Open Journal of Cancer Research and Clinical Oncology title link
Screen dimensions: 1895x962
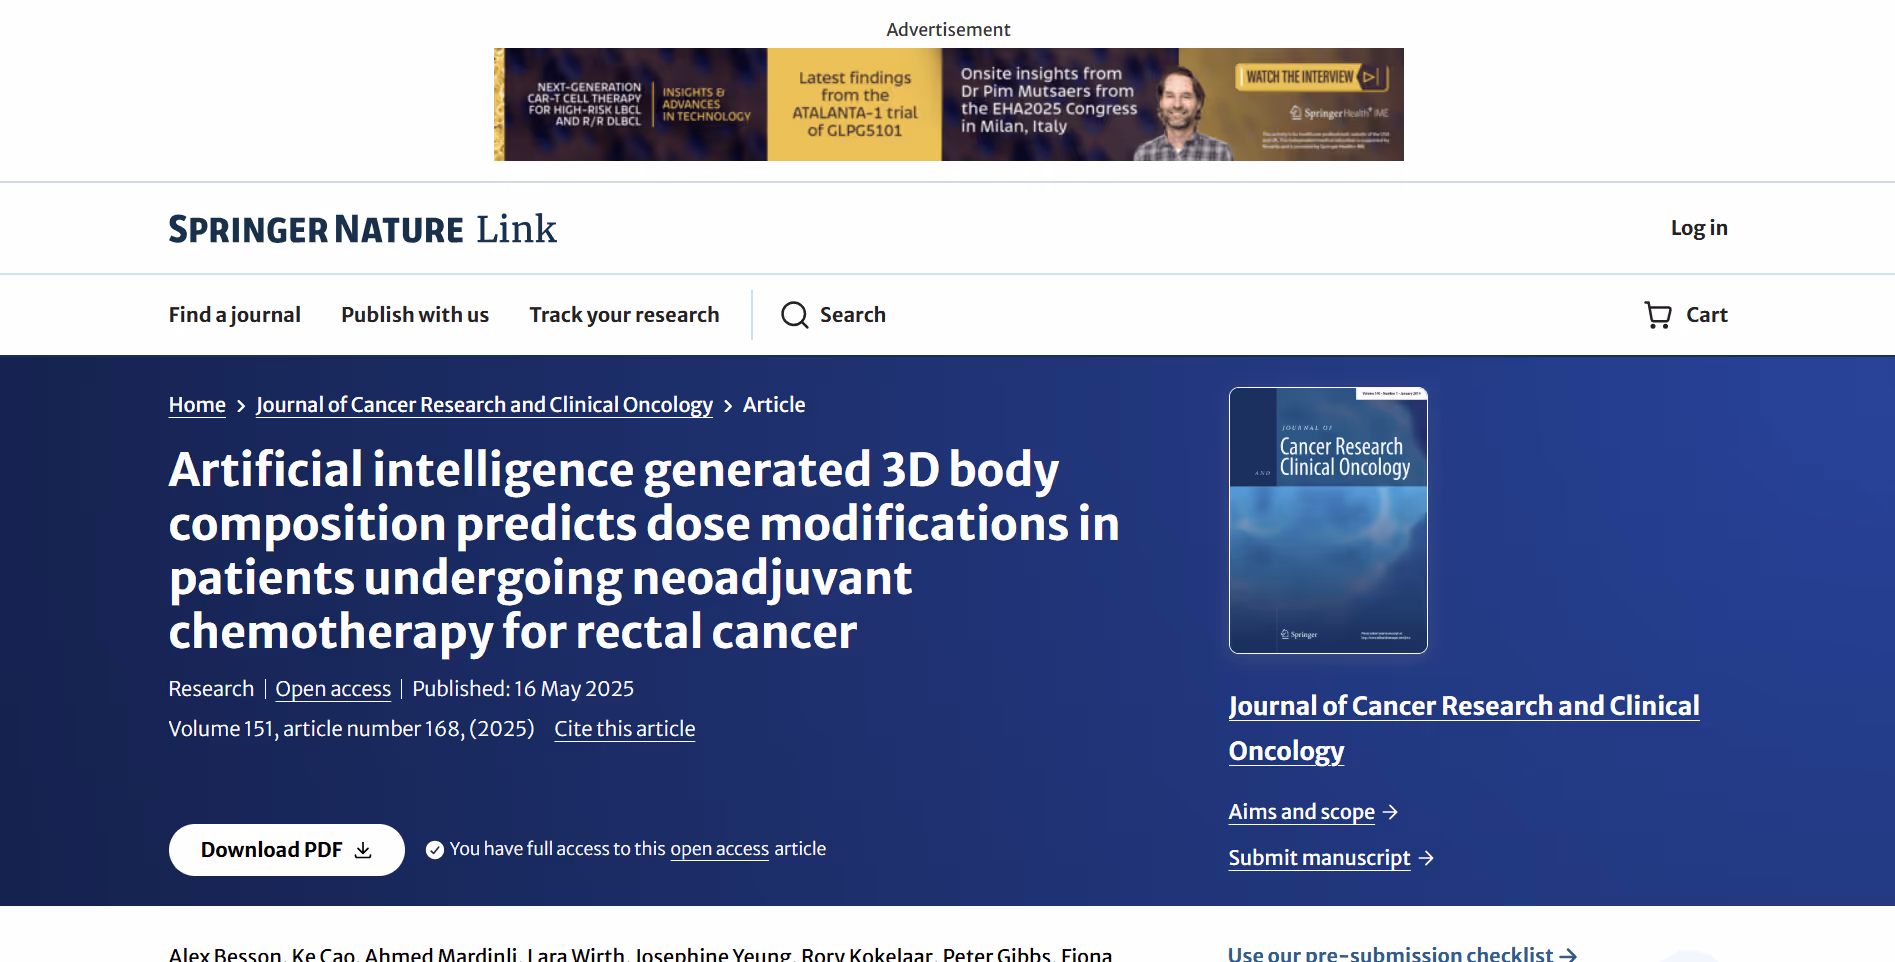tap(1464, 728)
